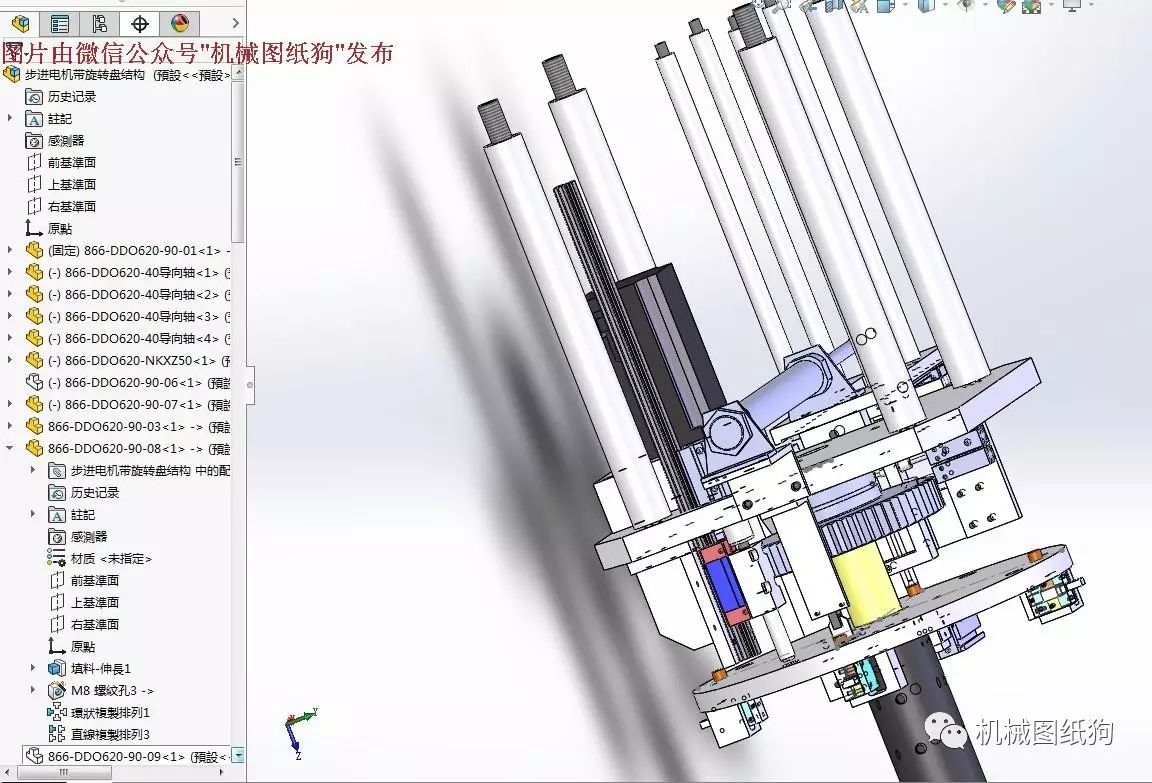Click the 環狀複製排列1 circular pattern feature
Screen dimensions: 1152x783
pos(109,712)
